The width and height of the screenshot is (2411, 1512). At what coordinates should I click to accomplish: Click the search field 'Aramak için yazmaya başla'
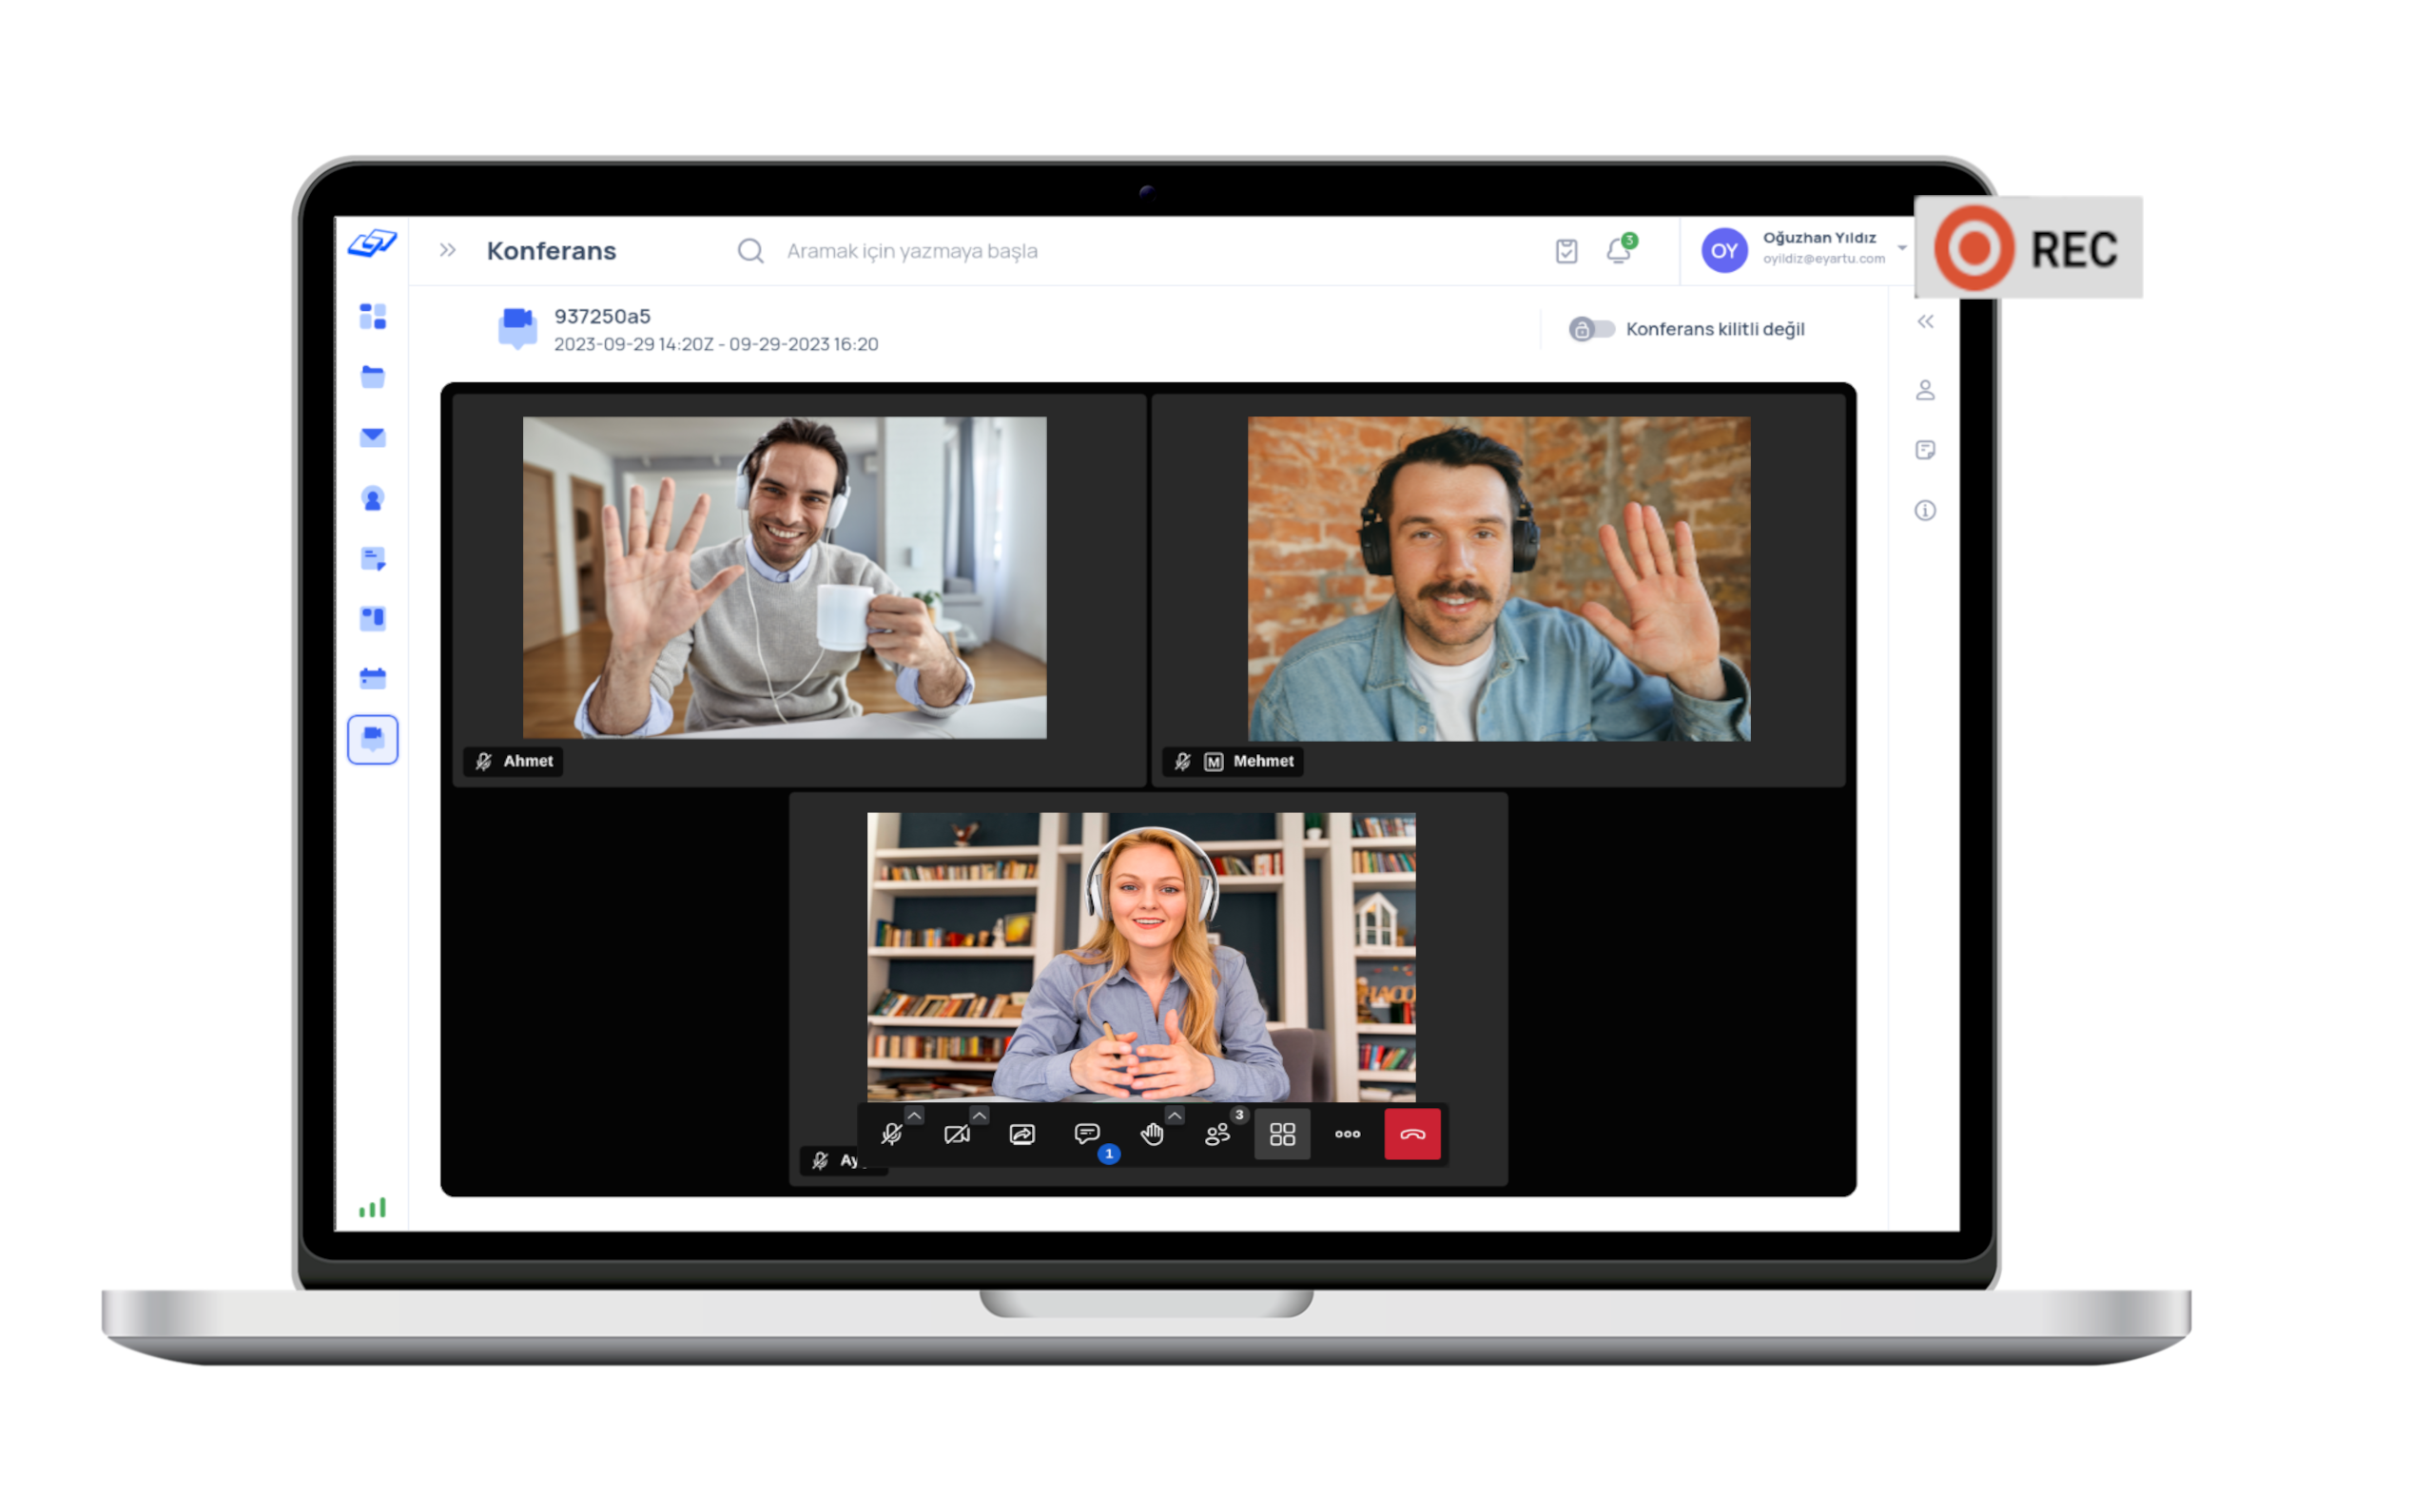click(x=911, y=251)
